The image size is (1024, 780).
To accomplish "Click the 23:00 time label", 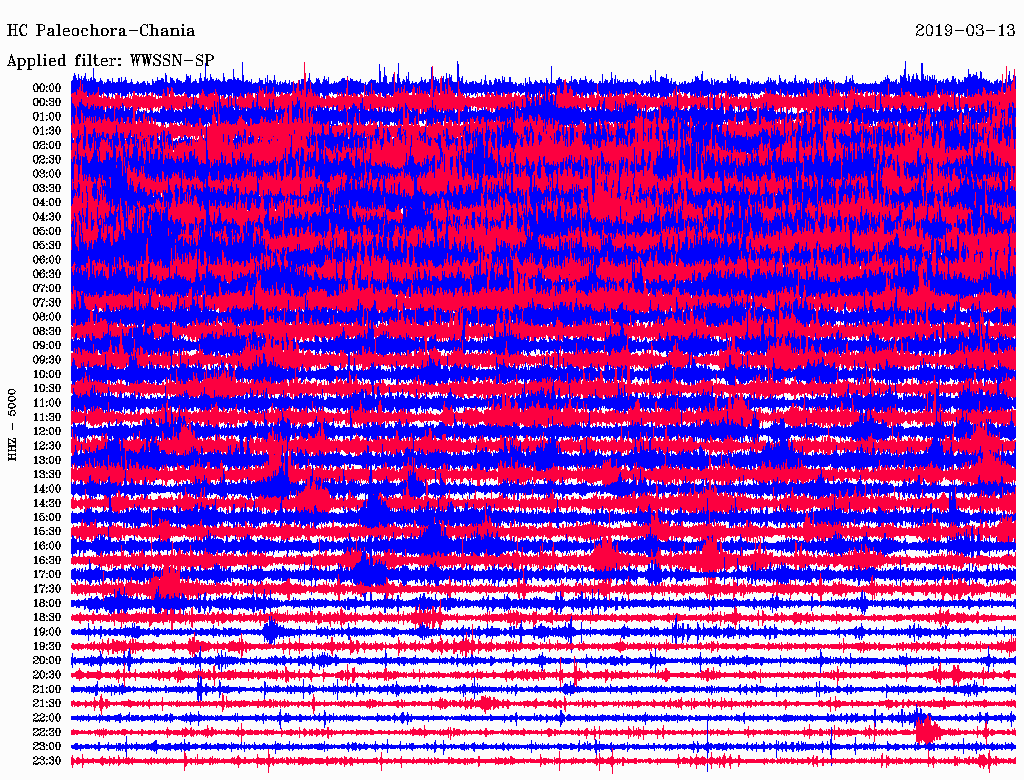I will 47,747.
